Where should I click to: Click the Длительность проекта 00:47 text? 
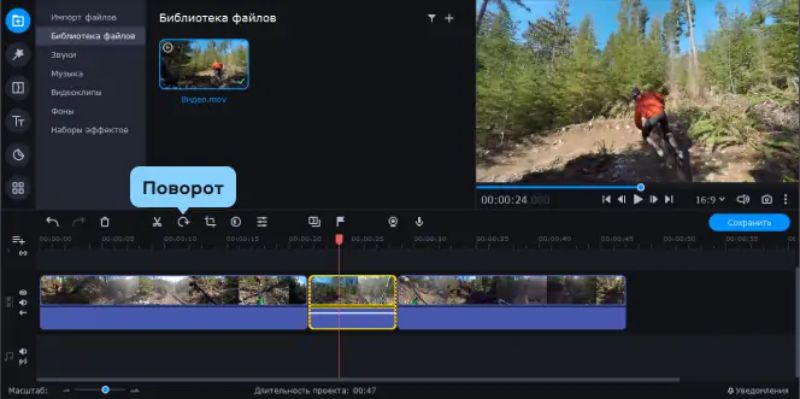click(x=315, y=391)
